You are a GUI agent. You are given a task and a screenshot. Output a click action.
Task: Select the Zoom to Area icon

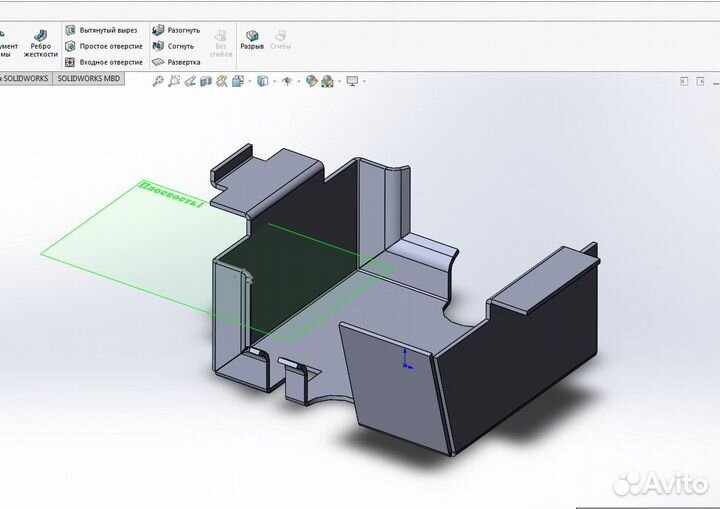click(174, 81)
